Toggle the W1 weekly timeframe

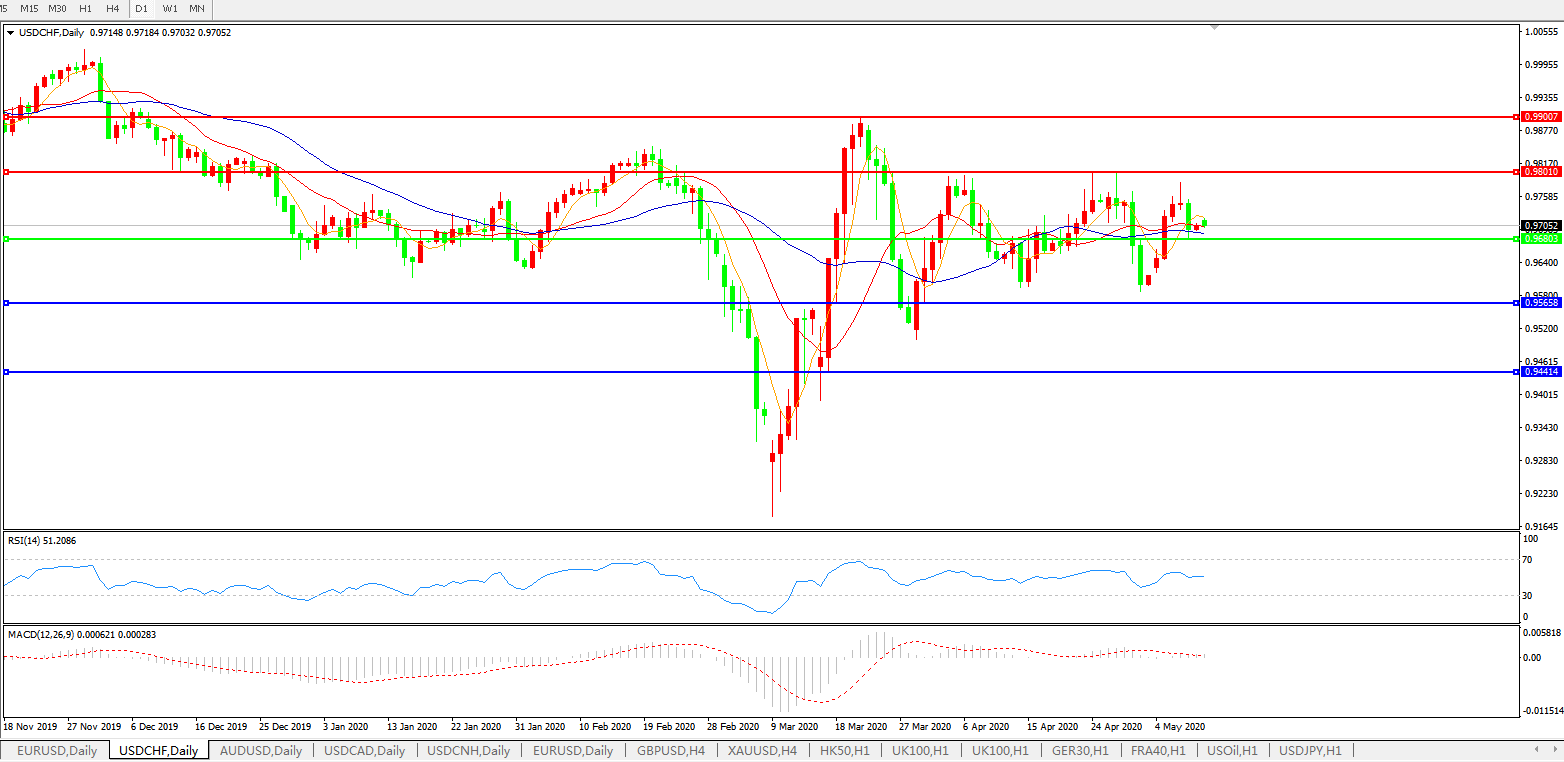(170, 8)
